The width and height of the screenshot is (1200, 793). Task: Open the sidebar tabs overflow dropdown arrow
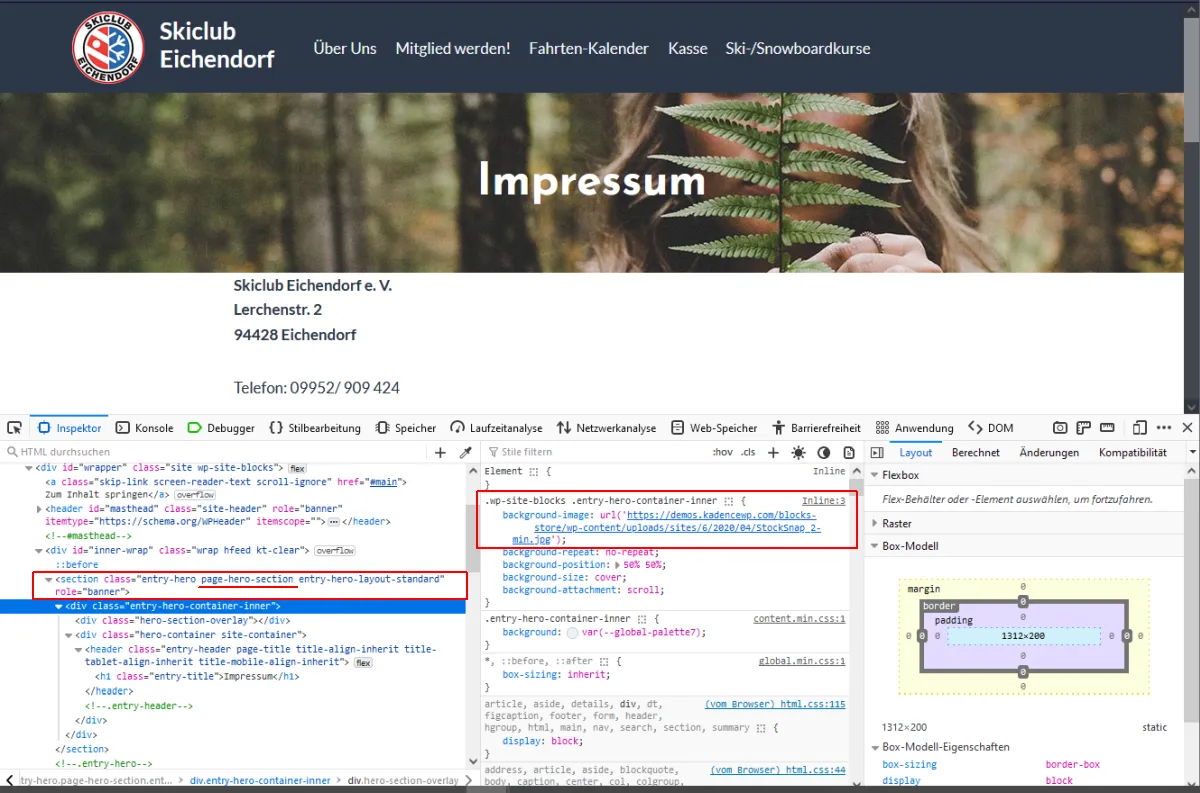pos(1191,453)
